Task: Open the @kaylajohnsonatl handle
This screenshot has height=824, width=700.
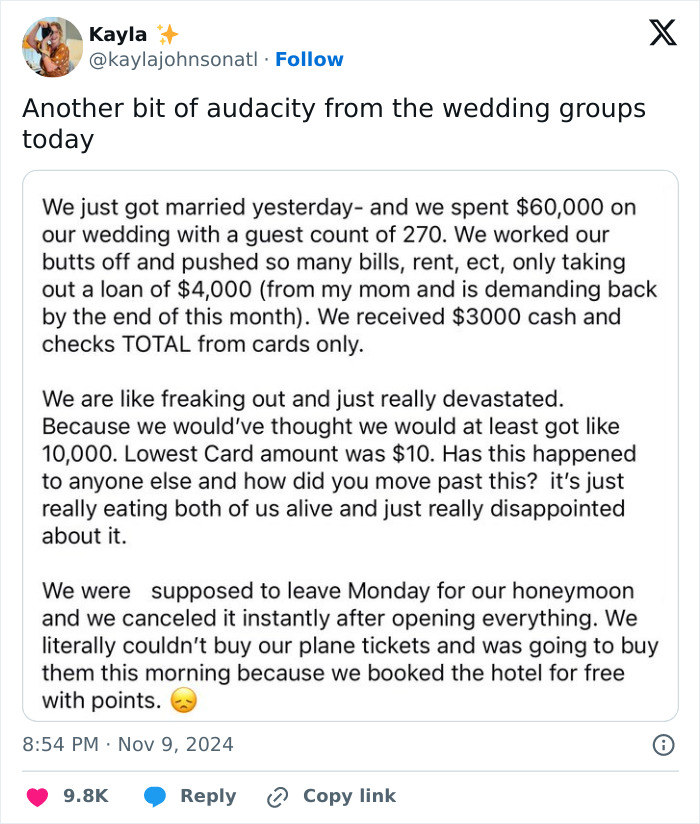Action: click(x=170, y=60)
